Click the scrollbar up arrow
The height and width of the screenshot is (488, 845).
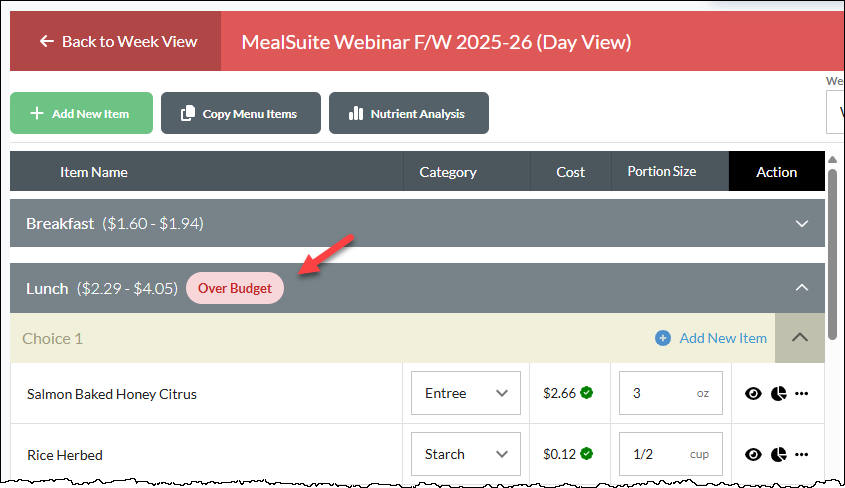[x=832, y=159]
